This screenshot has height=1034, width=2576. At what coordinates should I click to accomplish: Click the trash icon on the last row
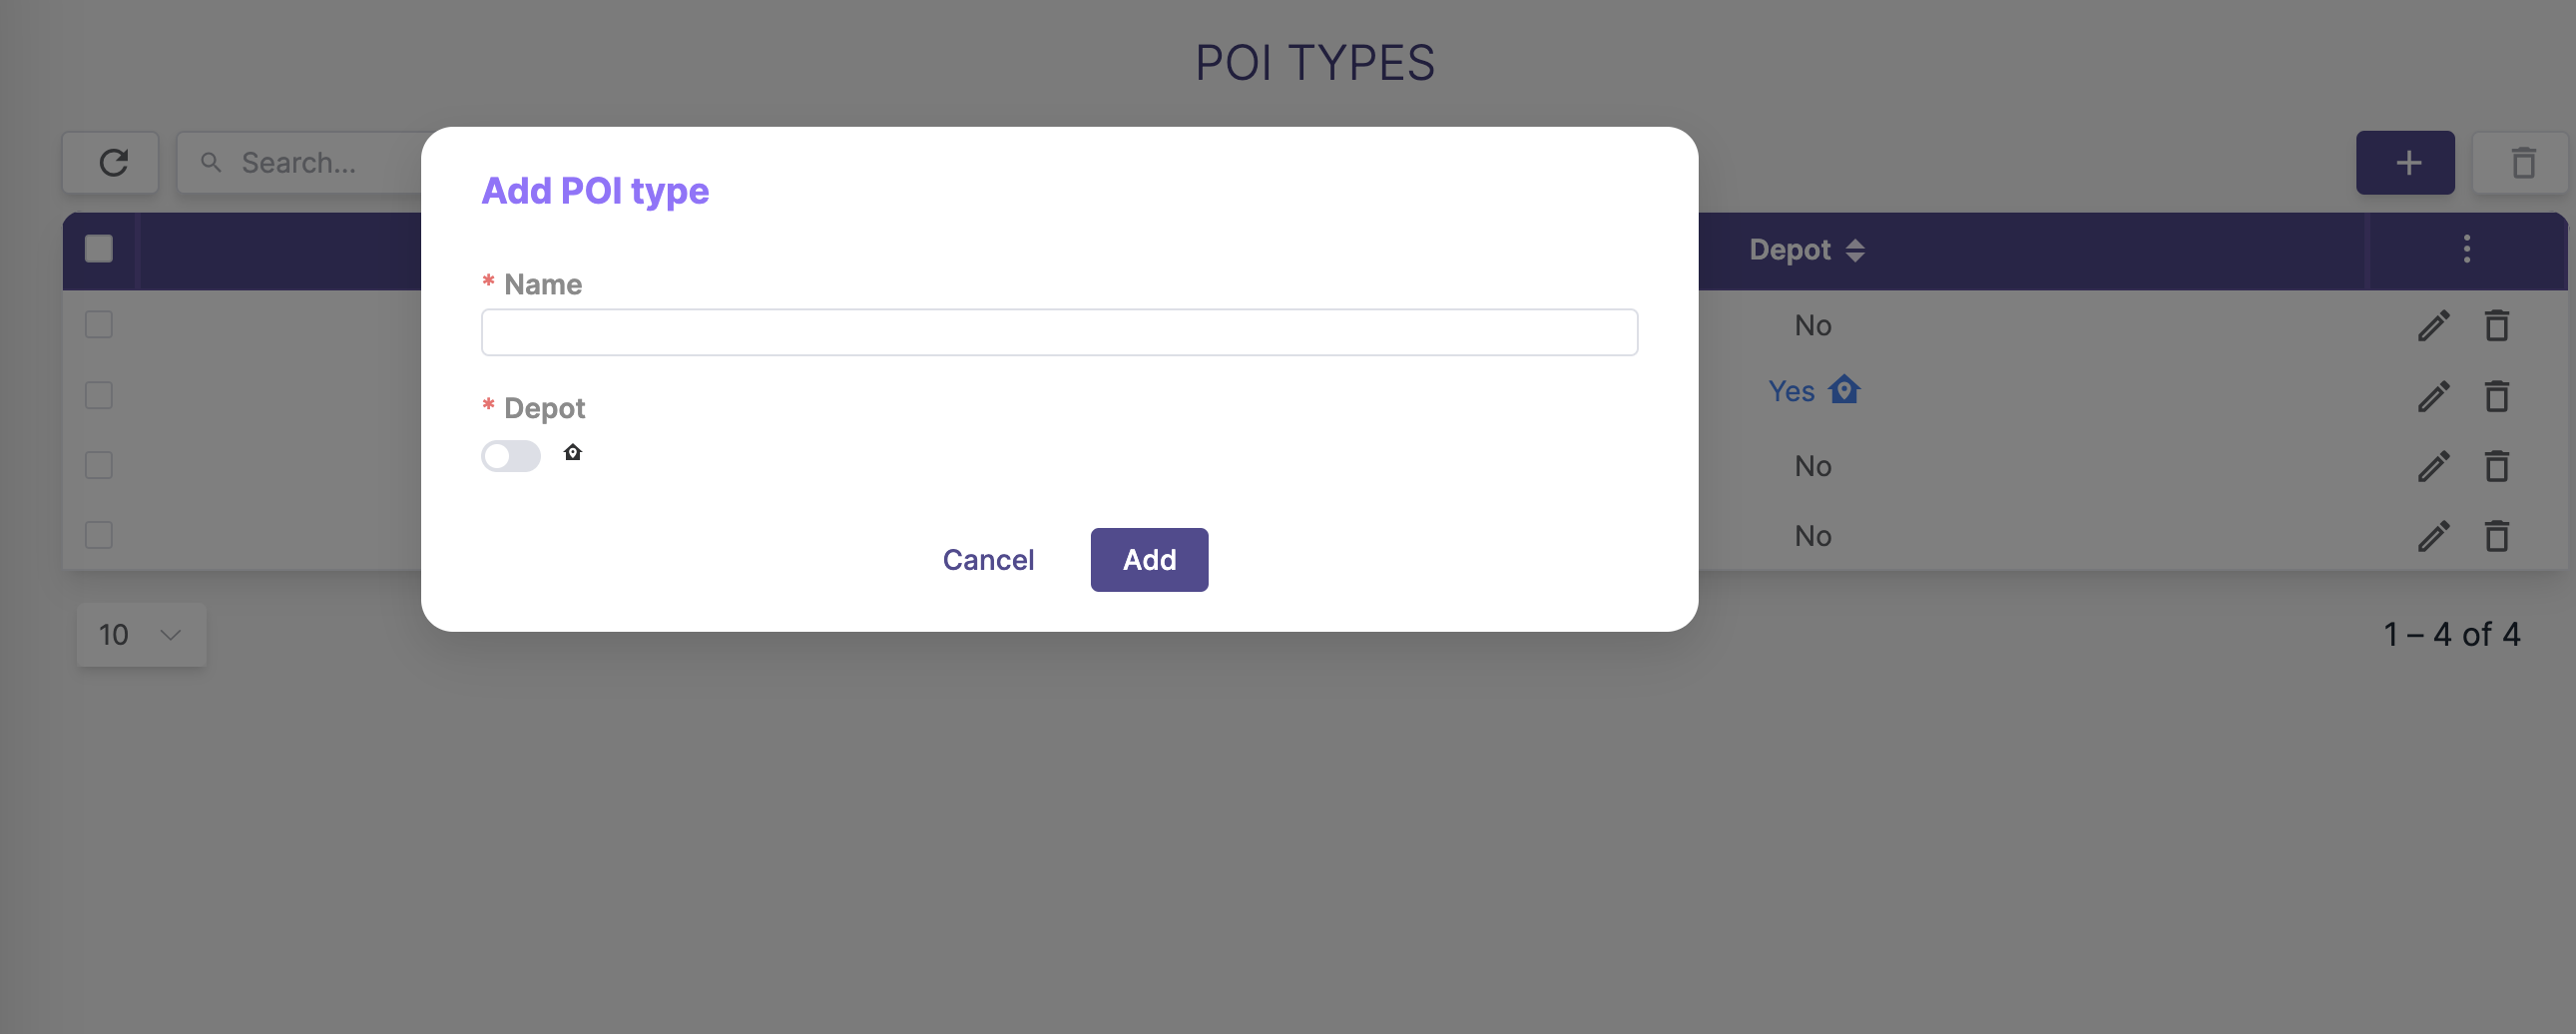[x=2497, y=536]
